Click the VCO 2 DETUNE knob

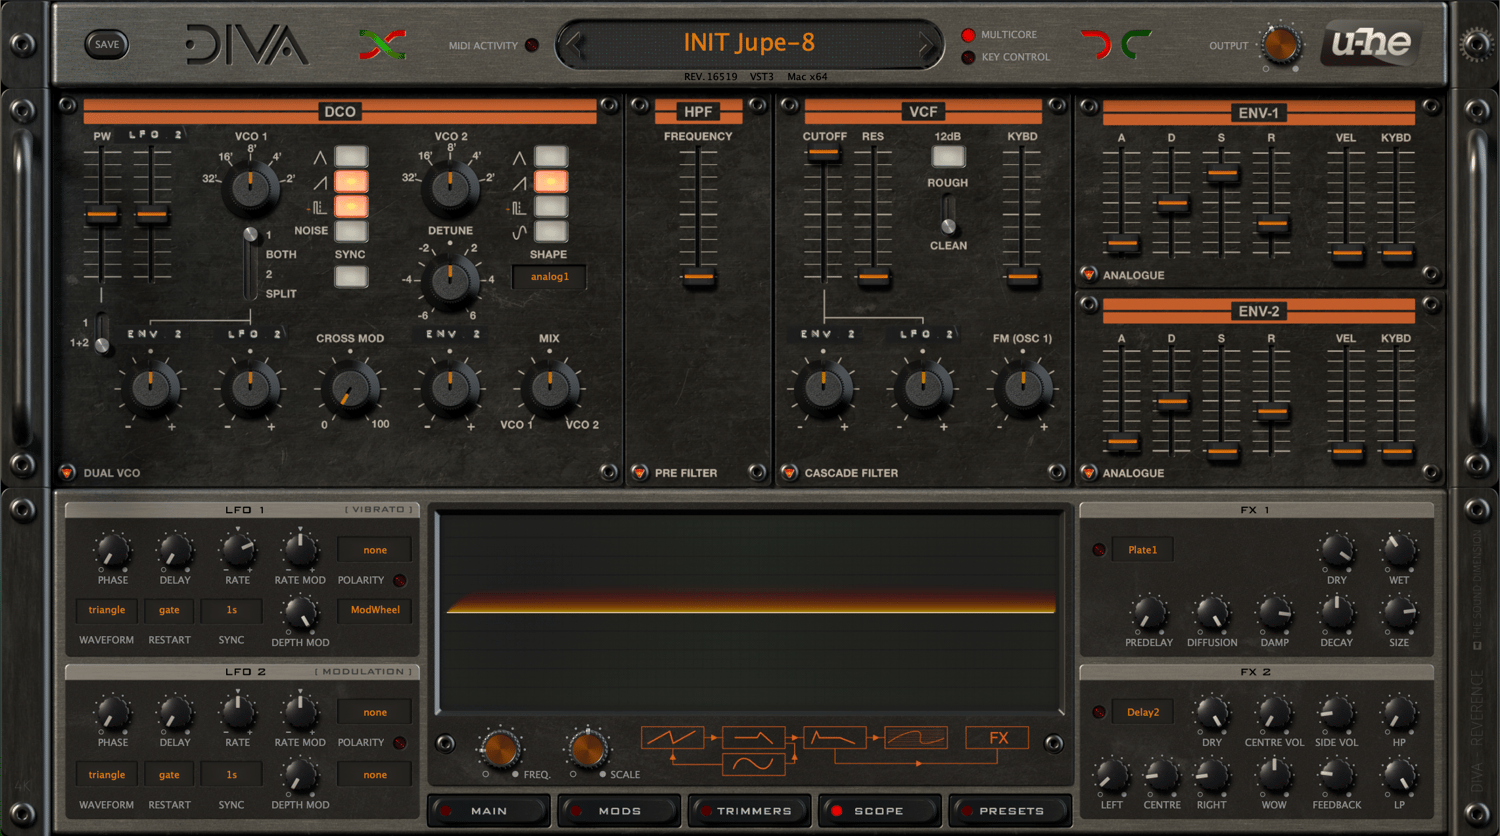pos(450,280)
